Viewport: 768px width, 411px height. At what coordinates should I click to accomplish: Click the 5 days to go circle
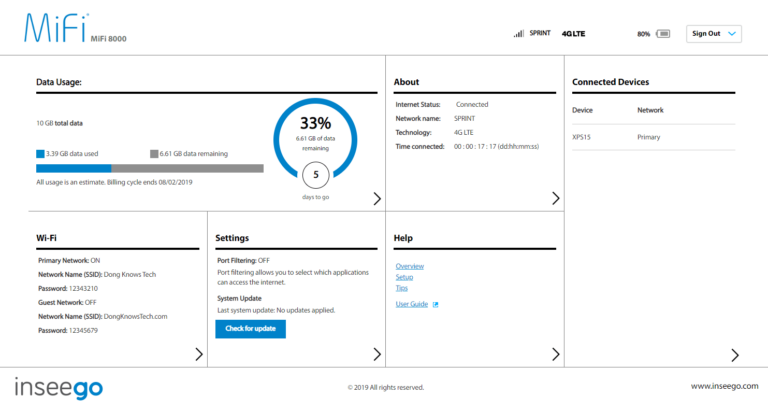pos(316,176)
